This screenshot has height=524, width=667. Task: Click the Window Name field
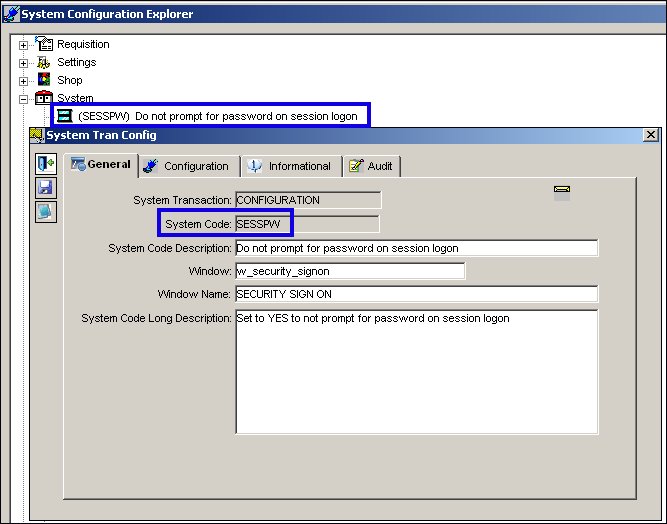[x=416, y=294]
